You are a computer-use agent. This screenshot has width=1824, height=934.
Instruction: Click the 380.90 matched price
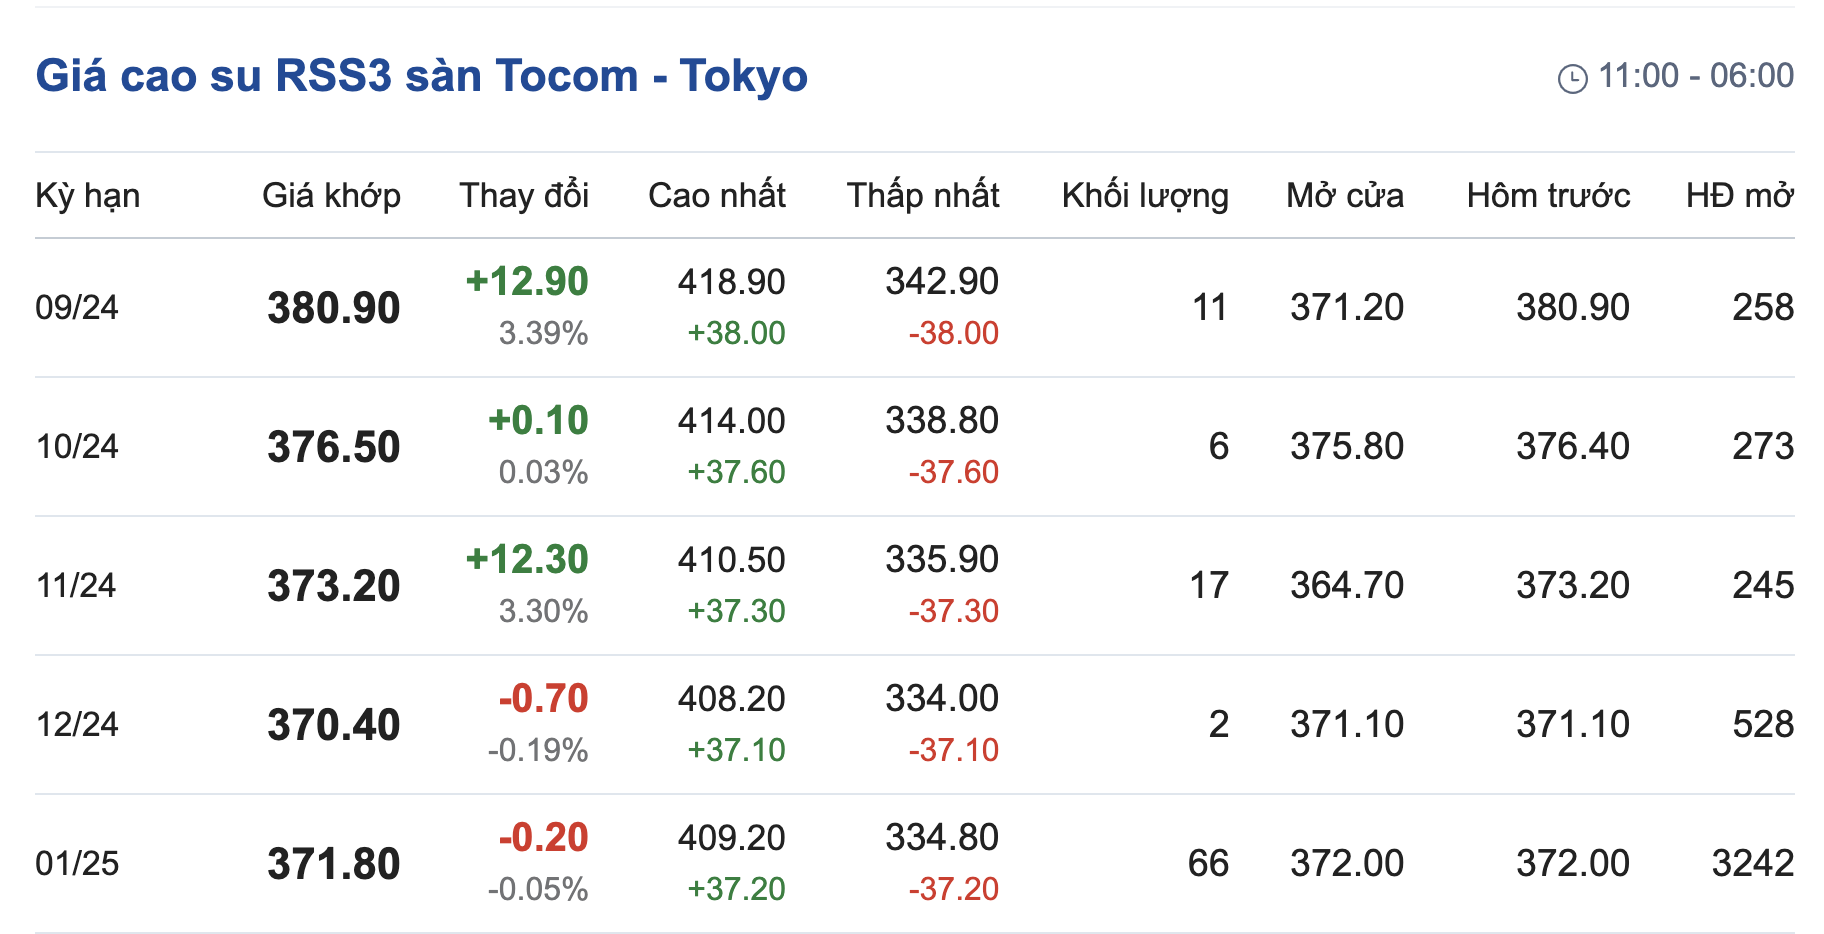pos(333,308)
